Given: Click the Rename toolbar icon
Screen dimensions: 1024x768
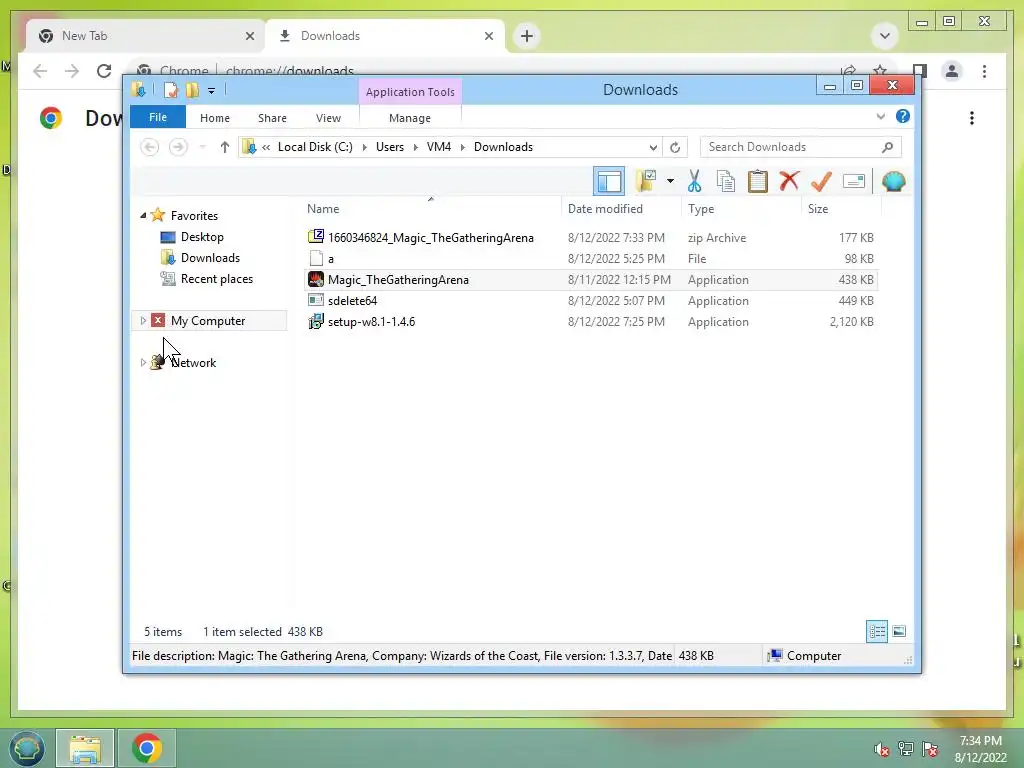Looking at the screenshot, I should tap(854, 181).
